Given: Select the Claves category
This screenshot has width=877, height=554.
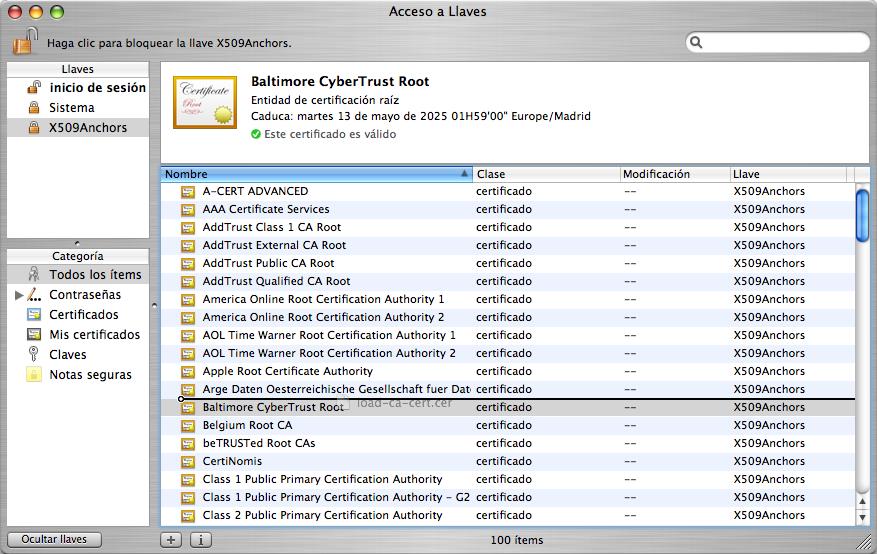Looking at the screenshot, I should [78, 354].
